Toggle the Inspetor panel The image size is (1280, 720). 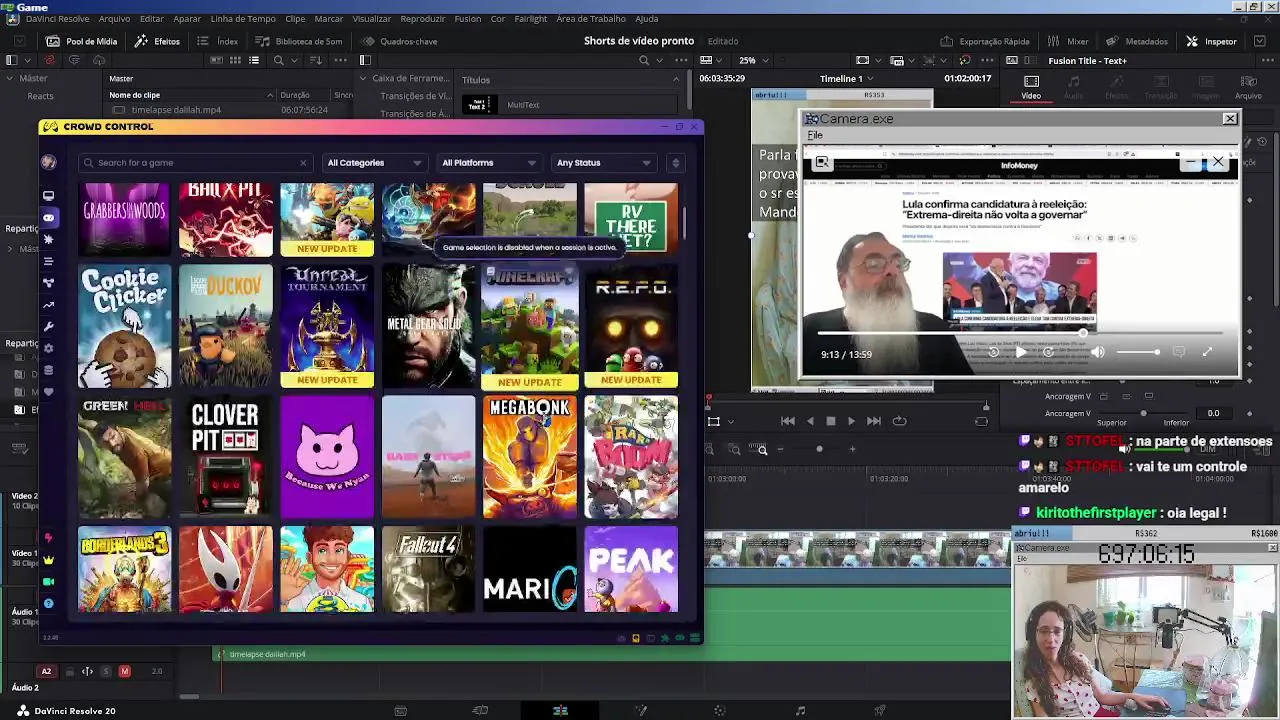click(1211, 41)
